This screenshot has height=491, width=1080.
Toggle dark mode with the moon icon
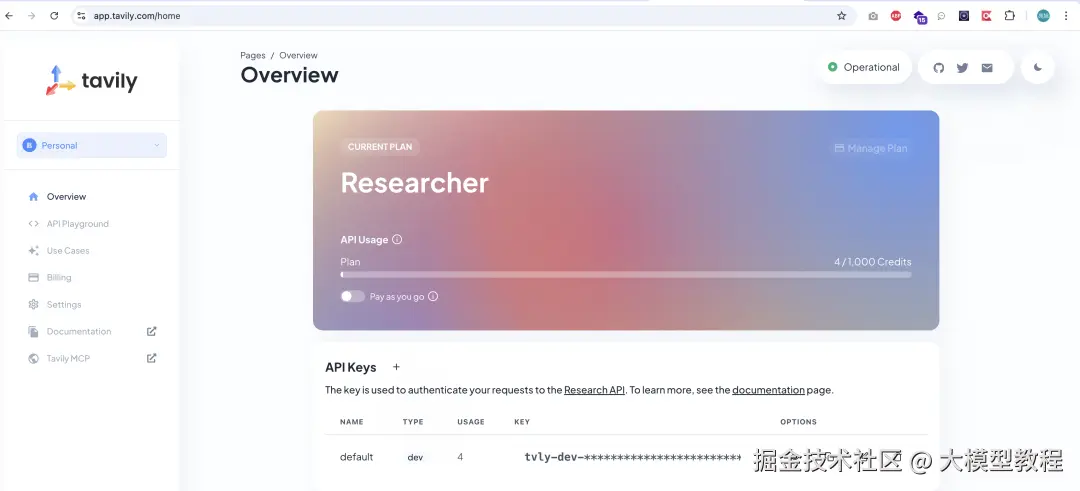1038,67
